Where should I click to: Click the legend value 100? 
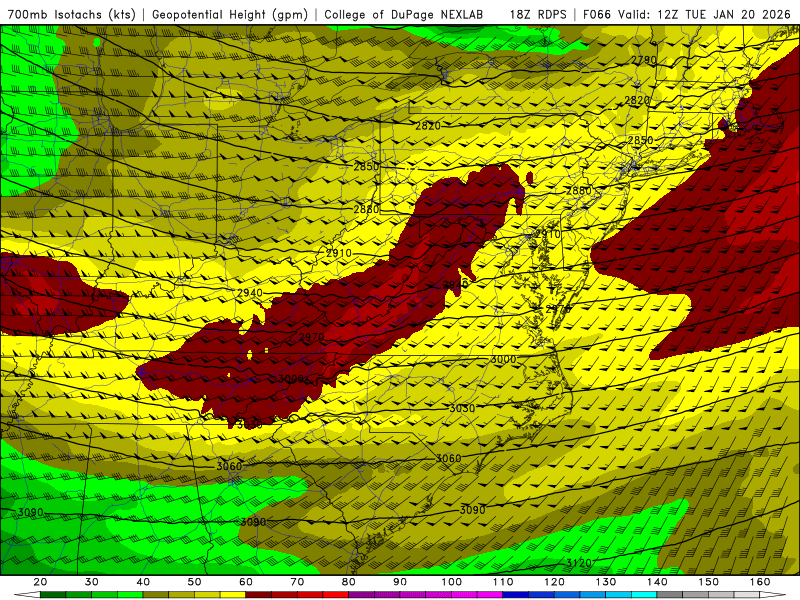(452, 582)
